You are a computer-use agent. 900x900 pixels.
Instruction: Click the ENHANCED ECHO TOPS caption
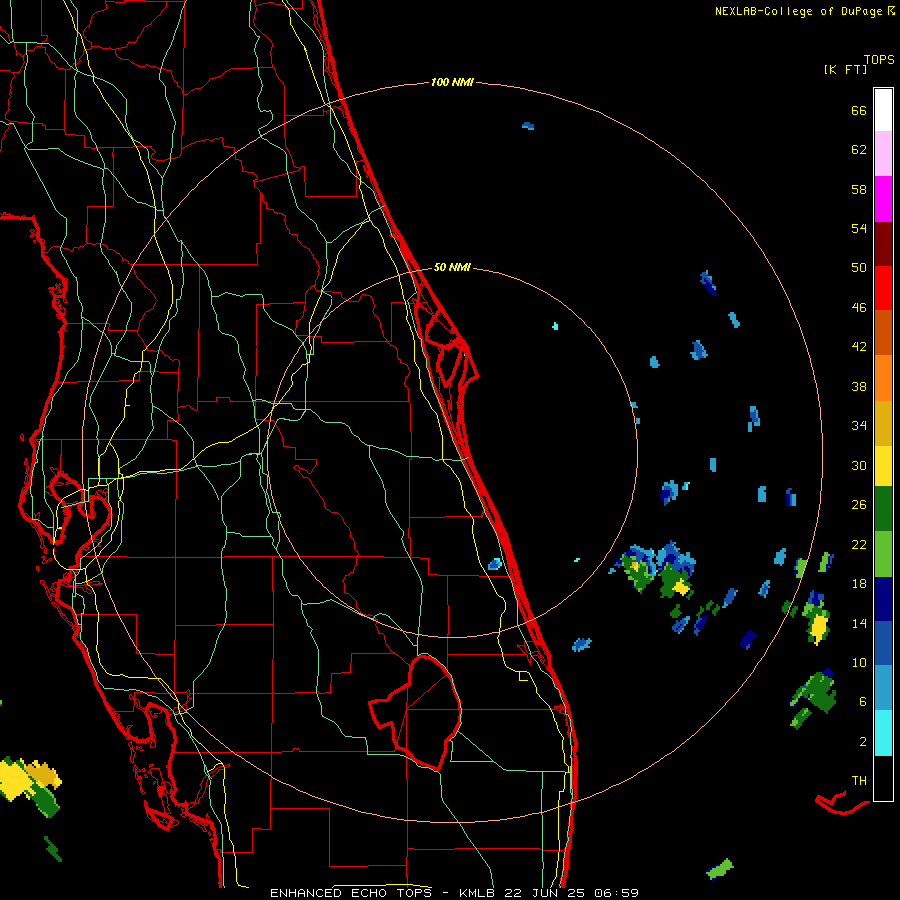[x=350, y=893]
